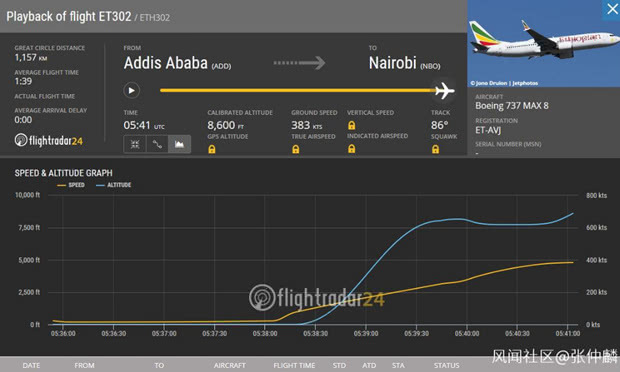Screen dimensions: 620x372
Task: Click the 05:39:00 point on graph timeline
Action: [366, 333]
